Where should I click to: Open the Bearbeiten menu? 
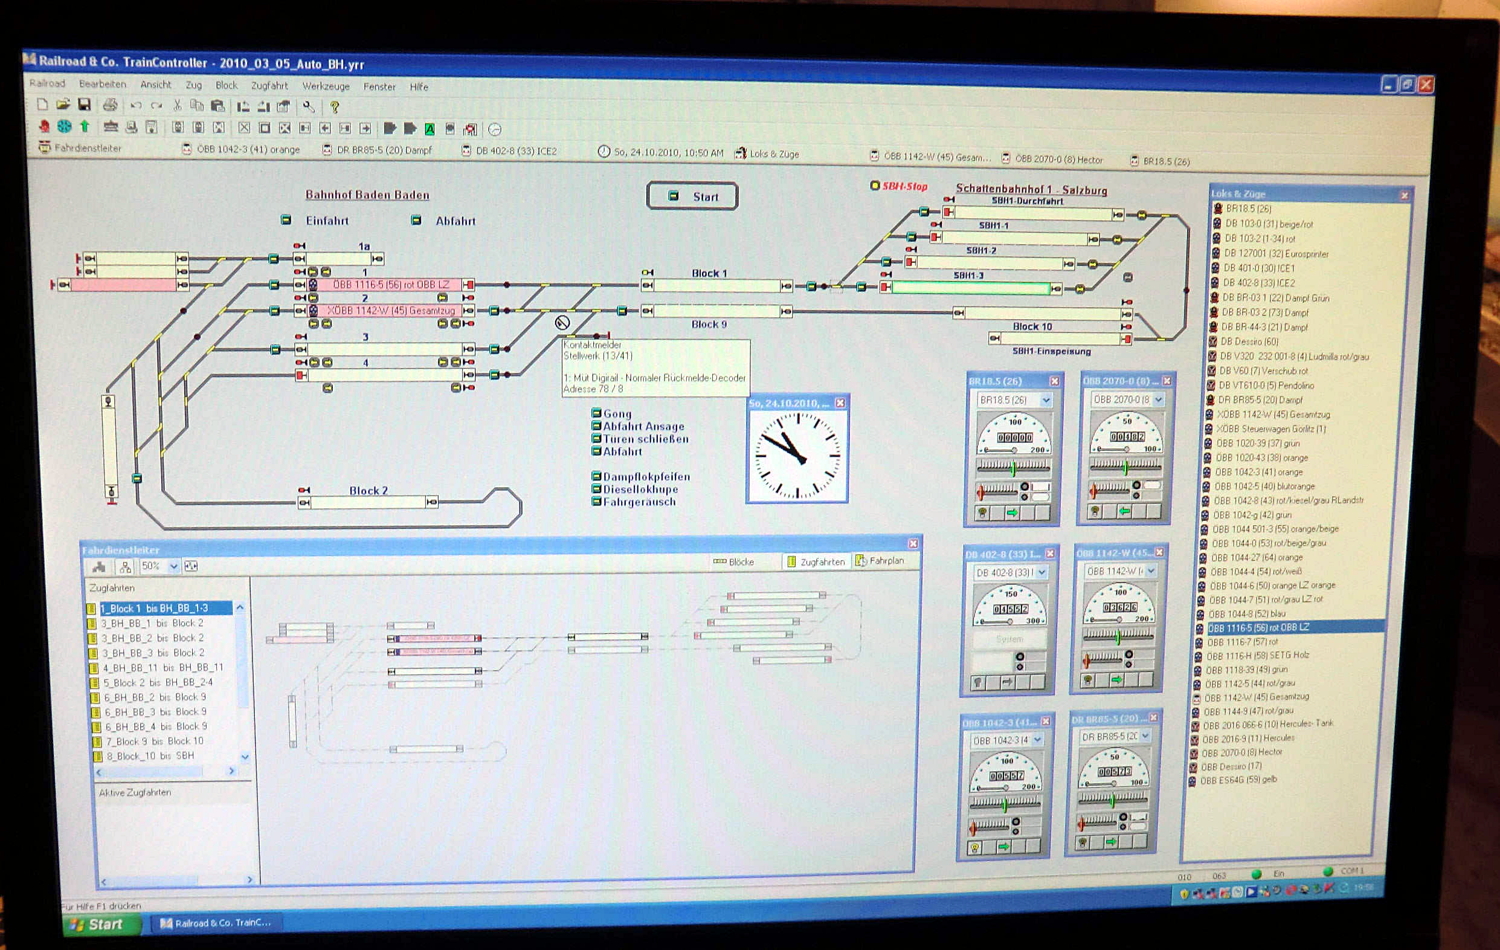(x=103, y=84)
